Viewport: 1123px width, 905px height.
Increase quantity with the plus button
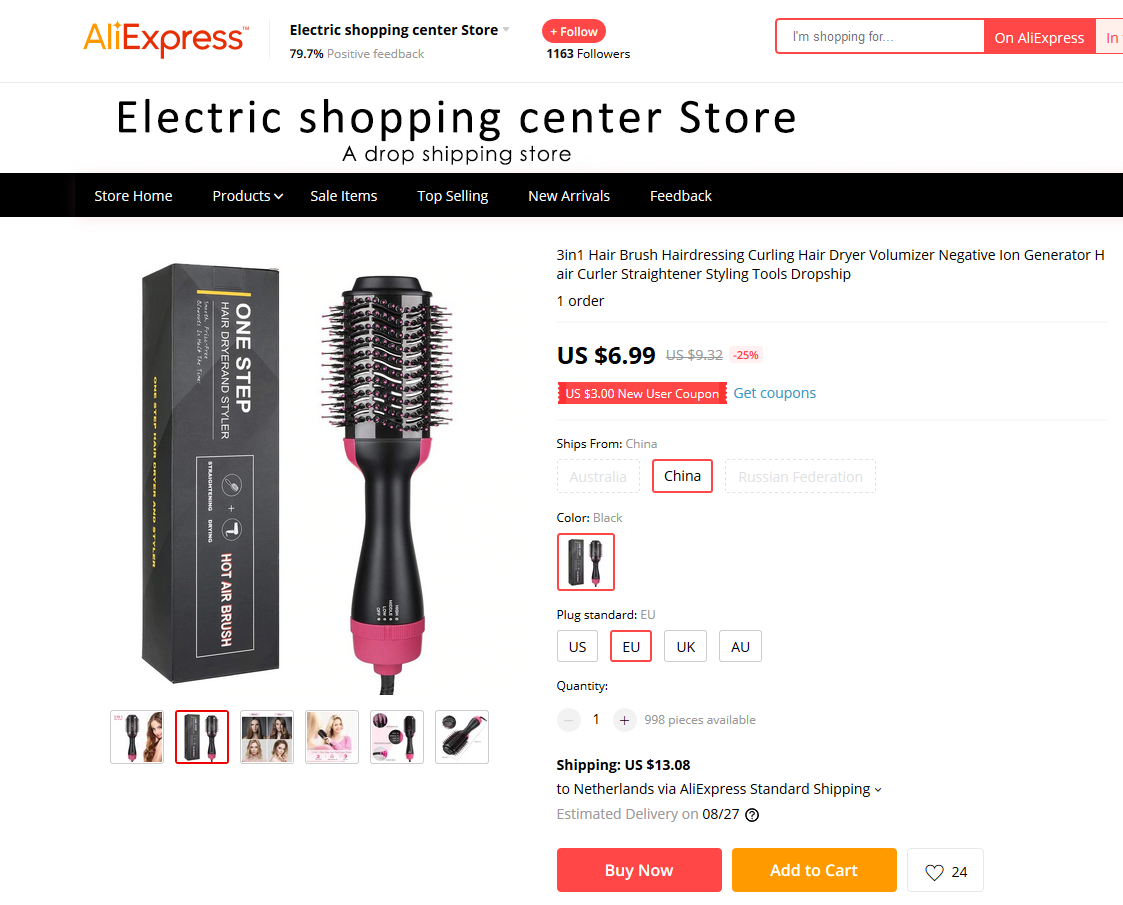(x=625, y=720)
